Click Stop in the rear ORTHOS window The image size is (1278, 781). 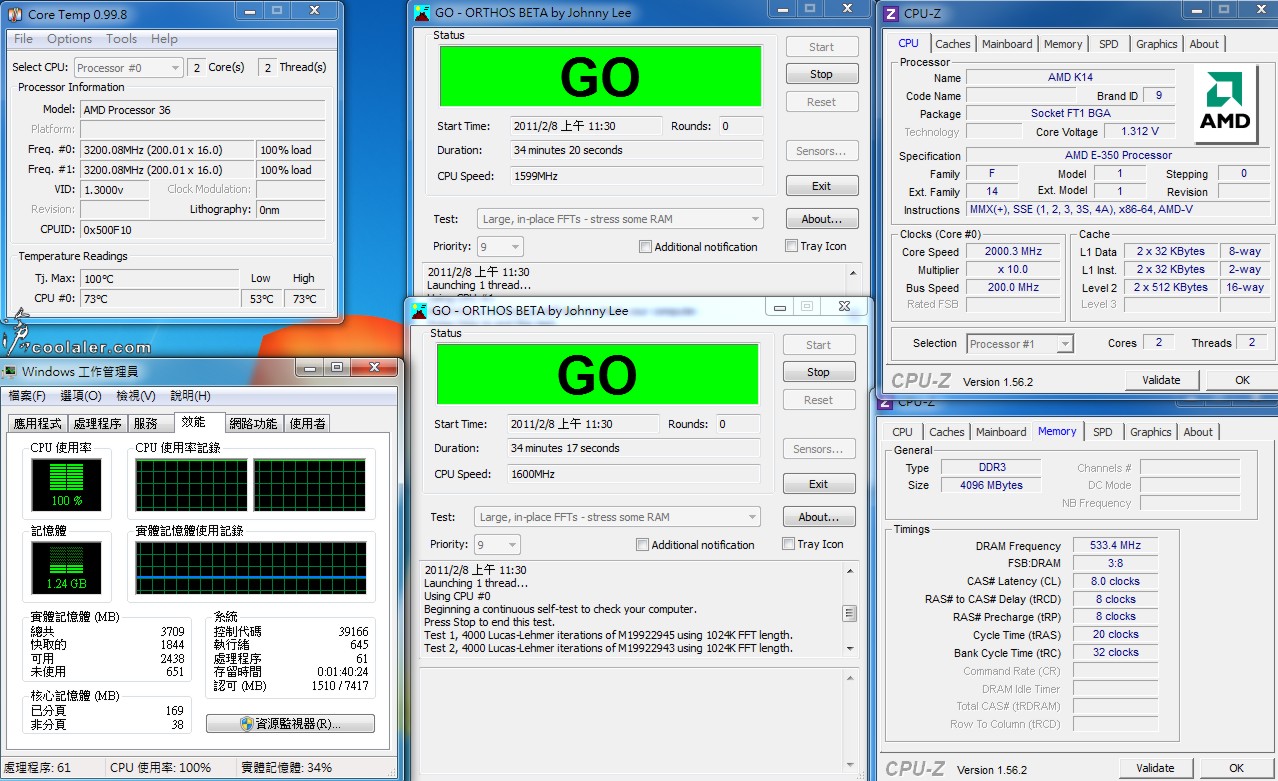click(x=821, y=74)
